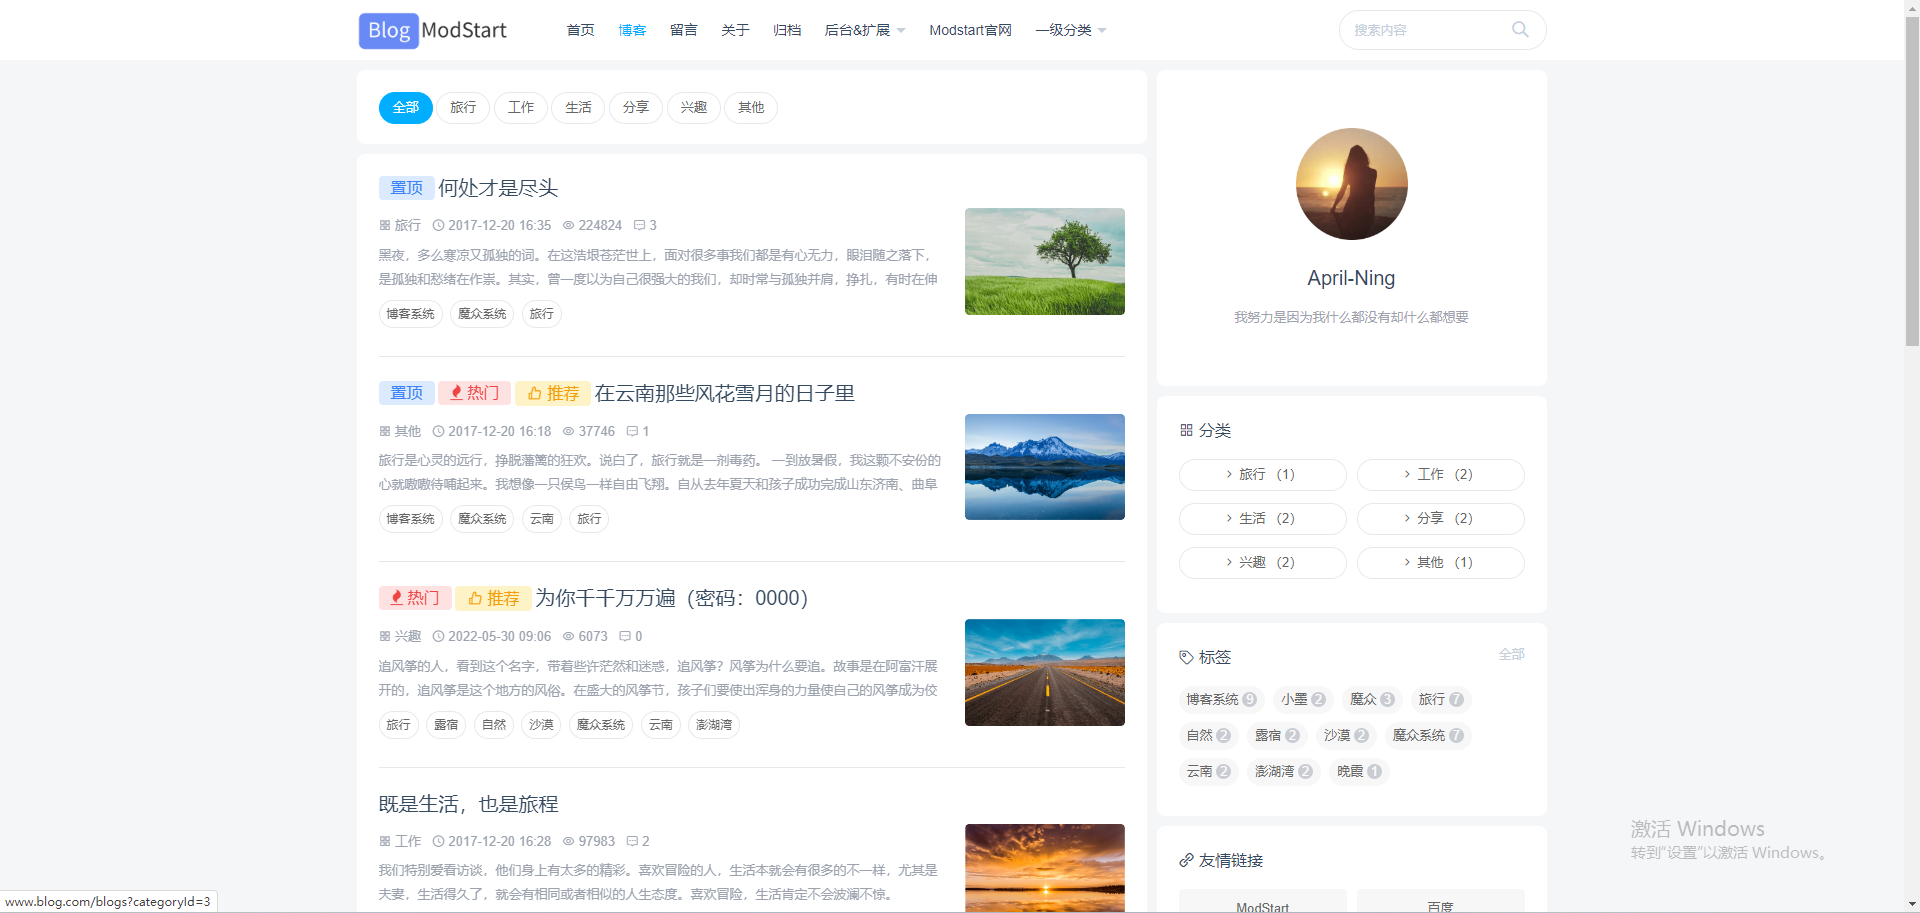The height and width of the screenshot is (913, 1920).
Task: Select the 分享 filter pill
Action: 636,107
